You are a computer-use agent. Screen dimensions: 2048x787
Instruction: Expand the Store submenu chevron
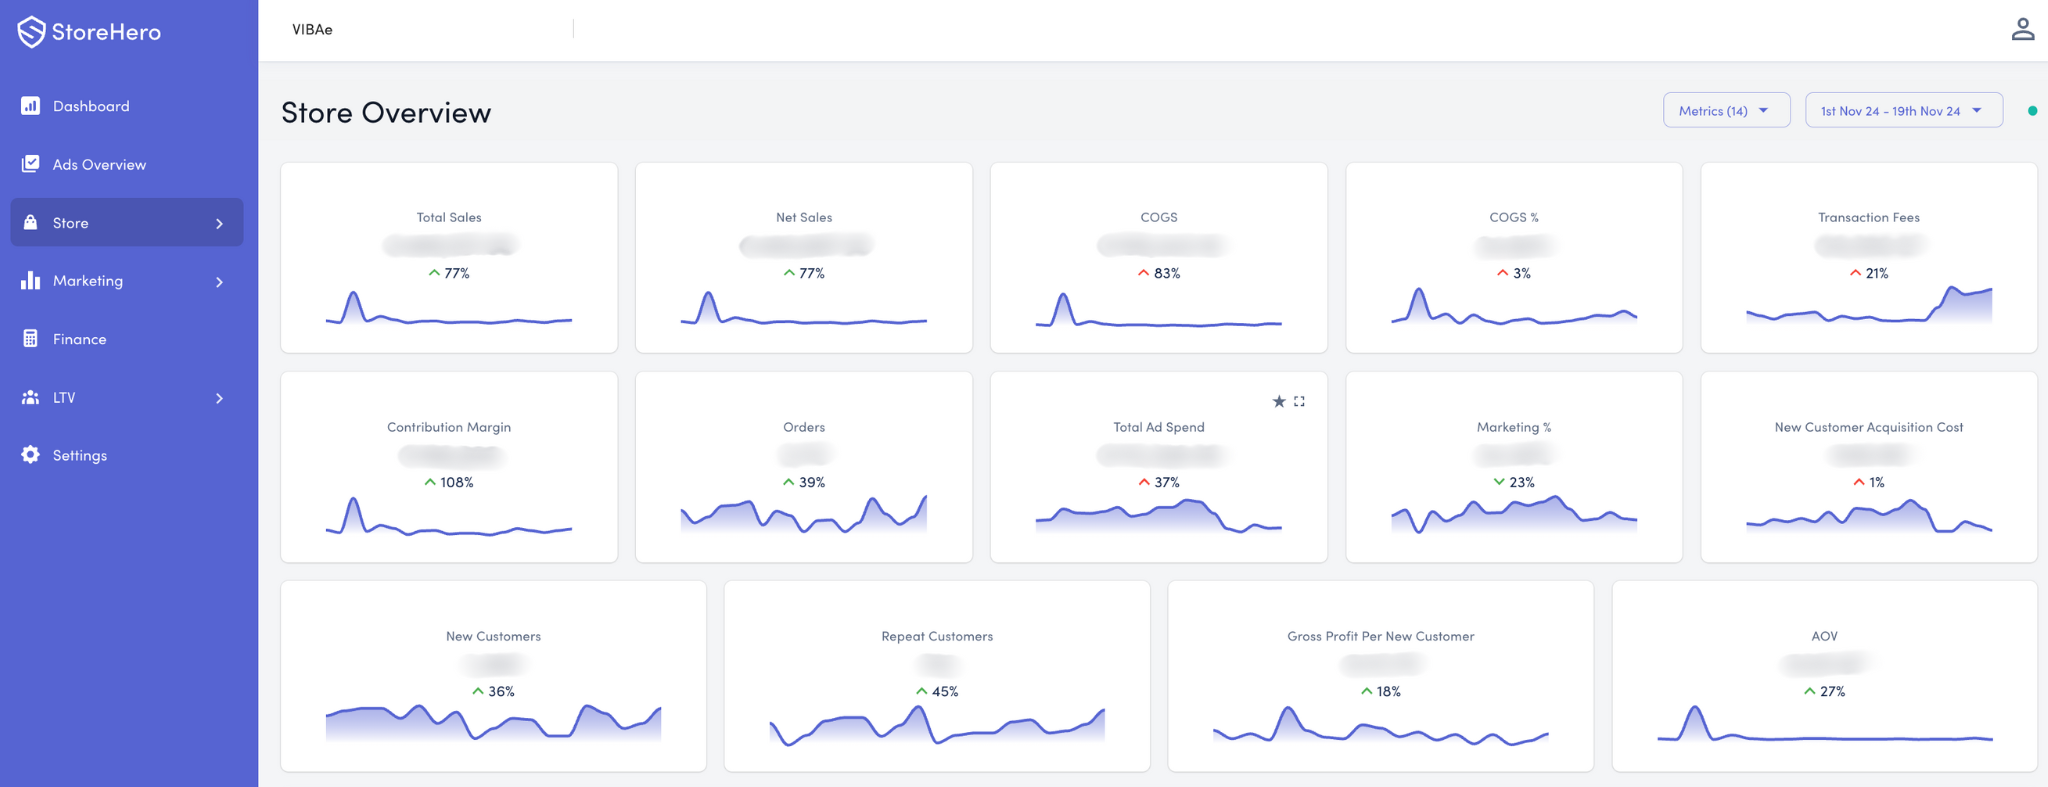point(219,223)
